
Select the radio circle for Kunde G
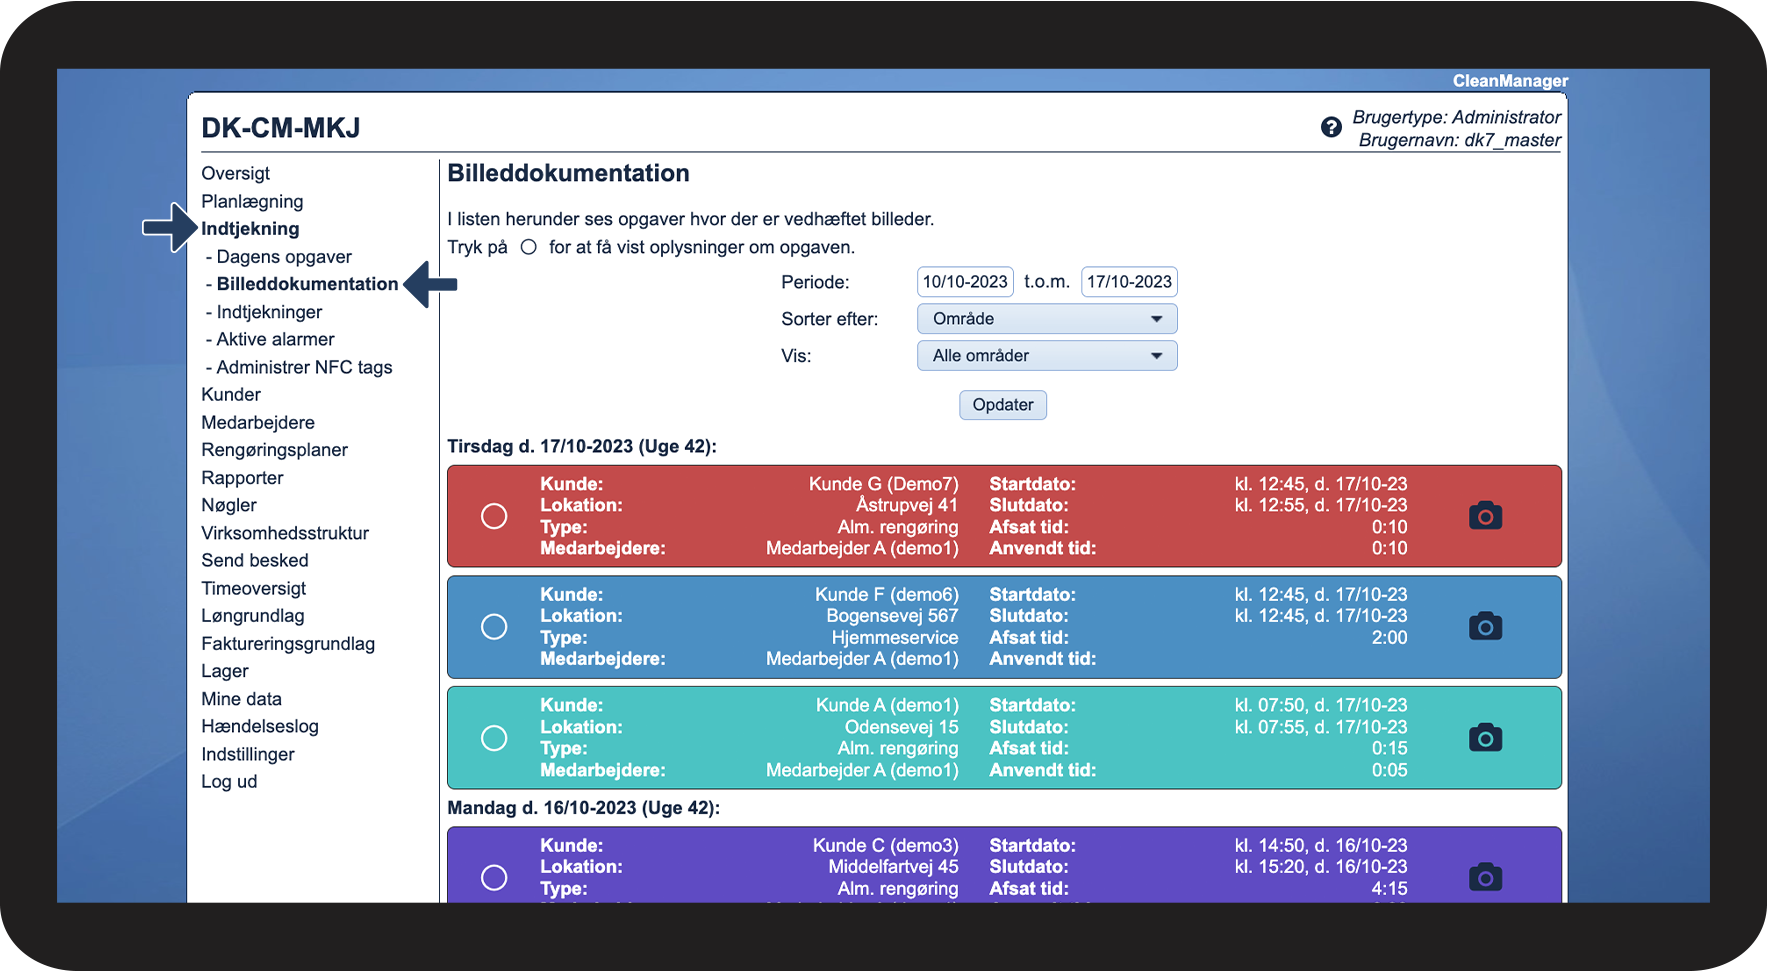(494, 516)
